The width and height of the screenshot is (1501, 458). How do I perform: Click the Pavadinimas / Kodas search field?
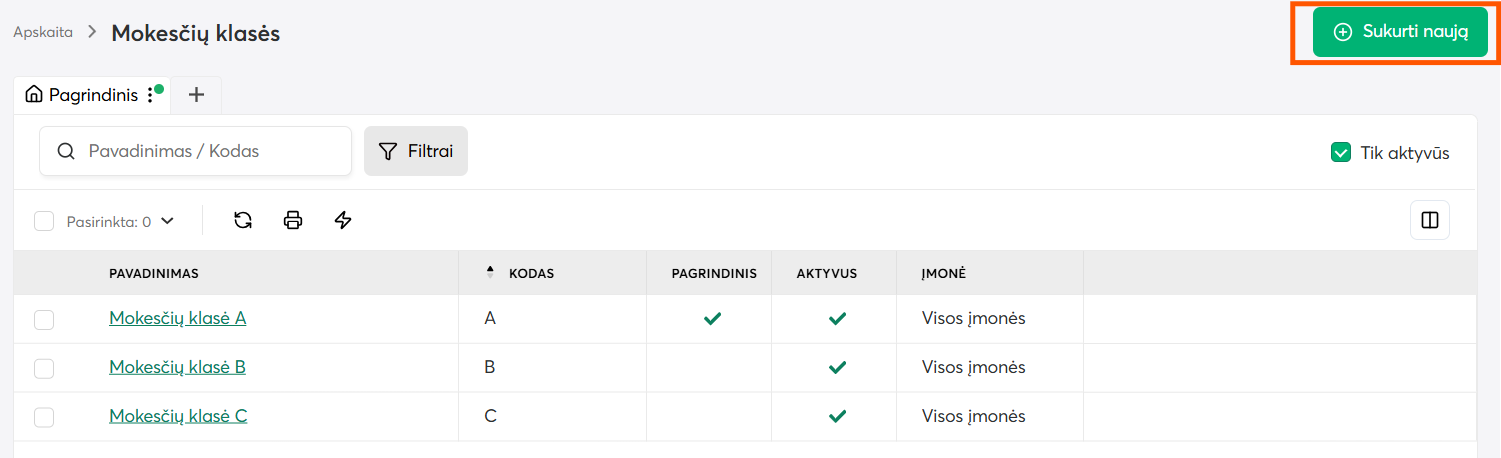coord(196,151)
